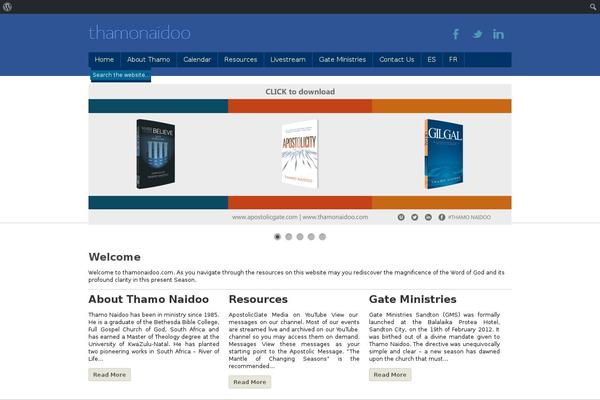Select the Apostolicity book cover
This screenshot has height=400, width=600.
300,154
